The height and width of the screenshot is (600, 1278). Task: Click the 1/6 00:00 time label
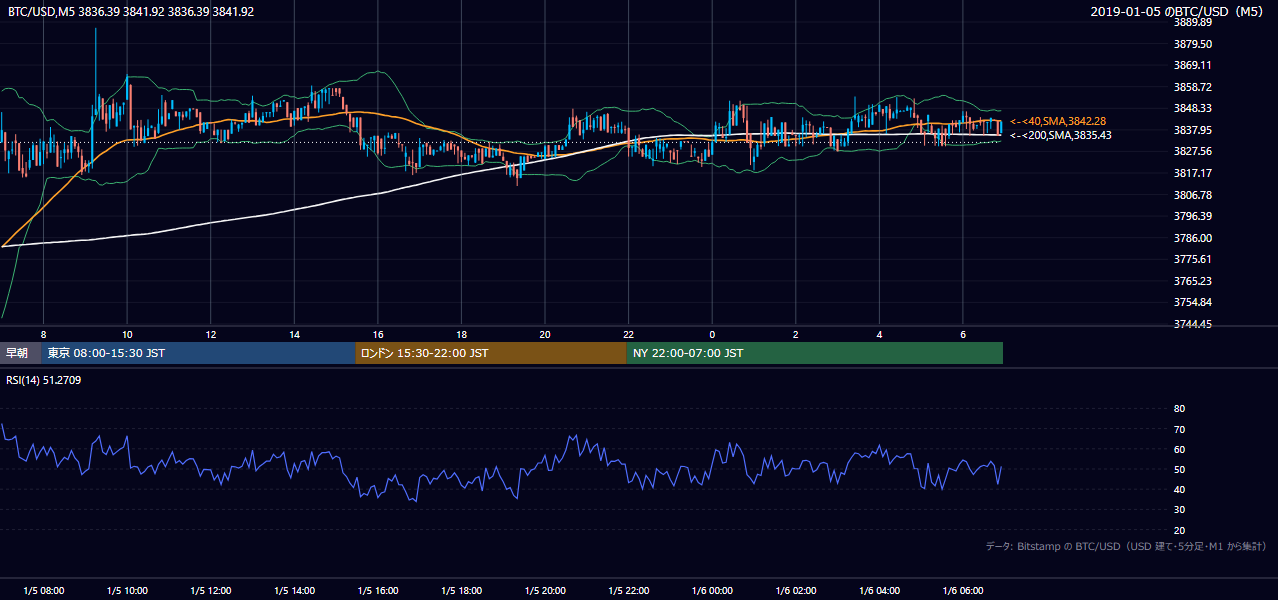tap(713, 591)
